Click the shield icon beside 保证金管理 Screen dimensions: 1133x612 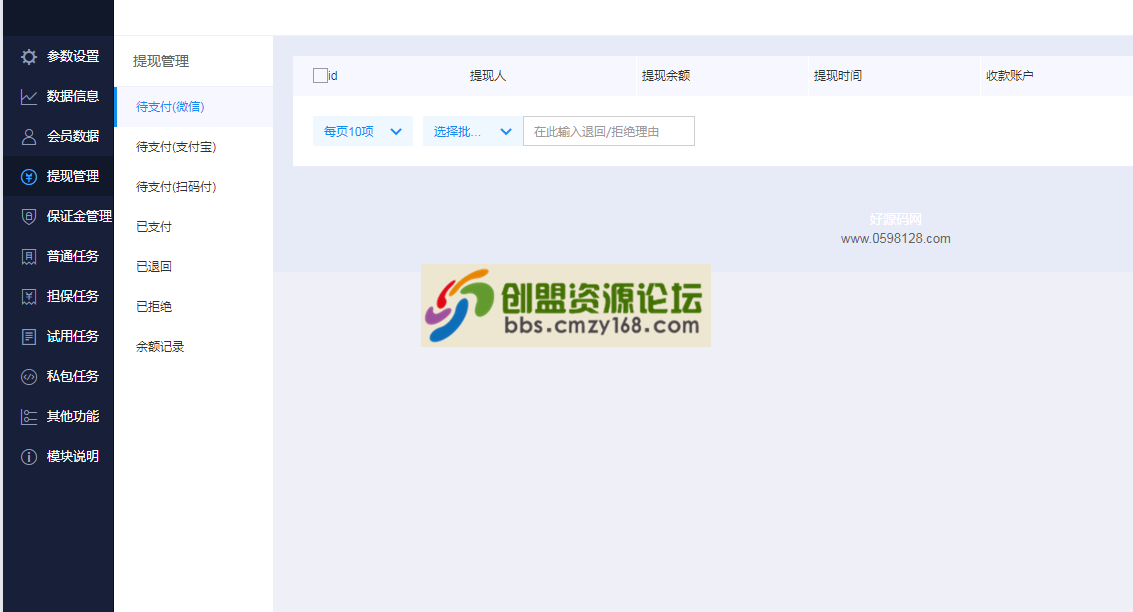click(x=29, y=217)
